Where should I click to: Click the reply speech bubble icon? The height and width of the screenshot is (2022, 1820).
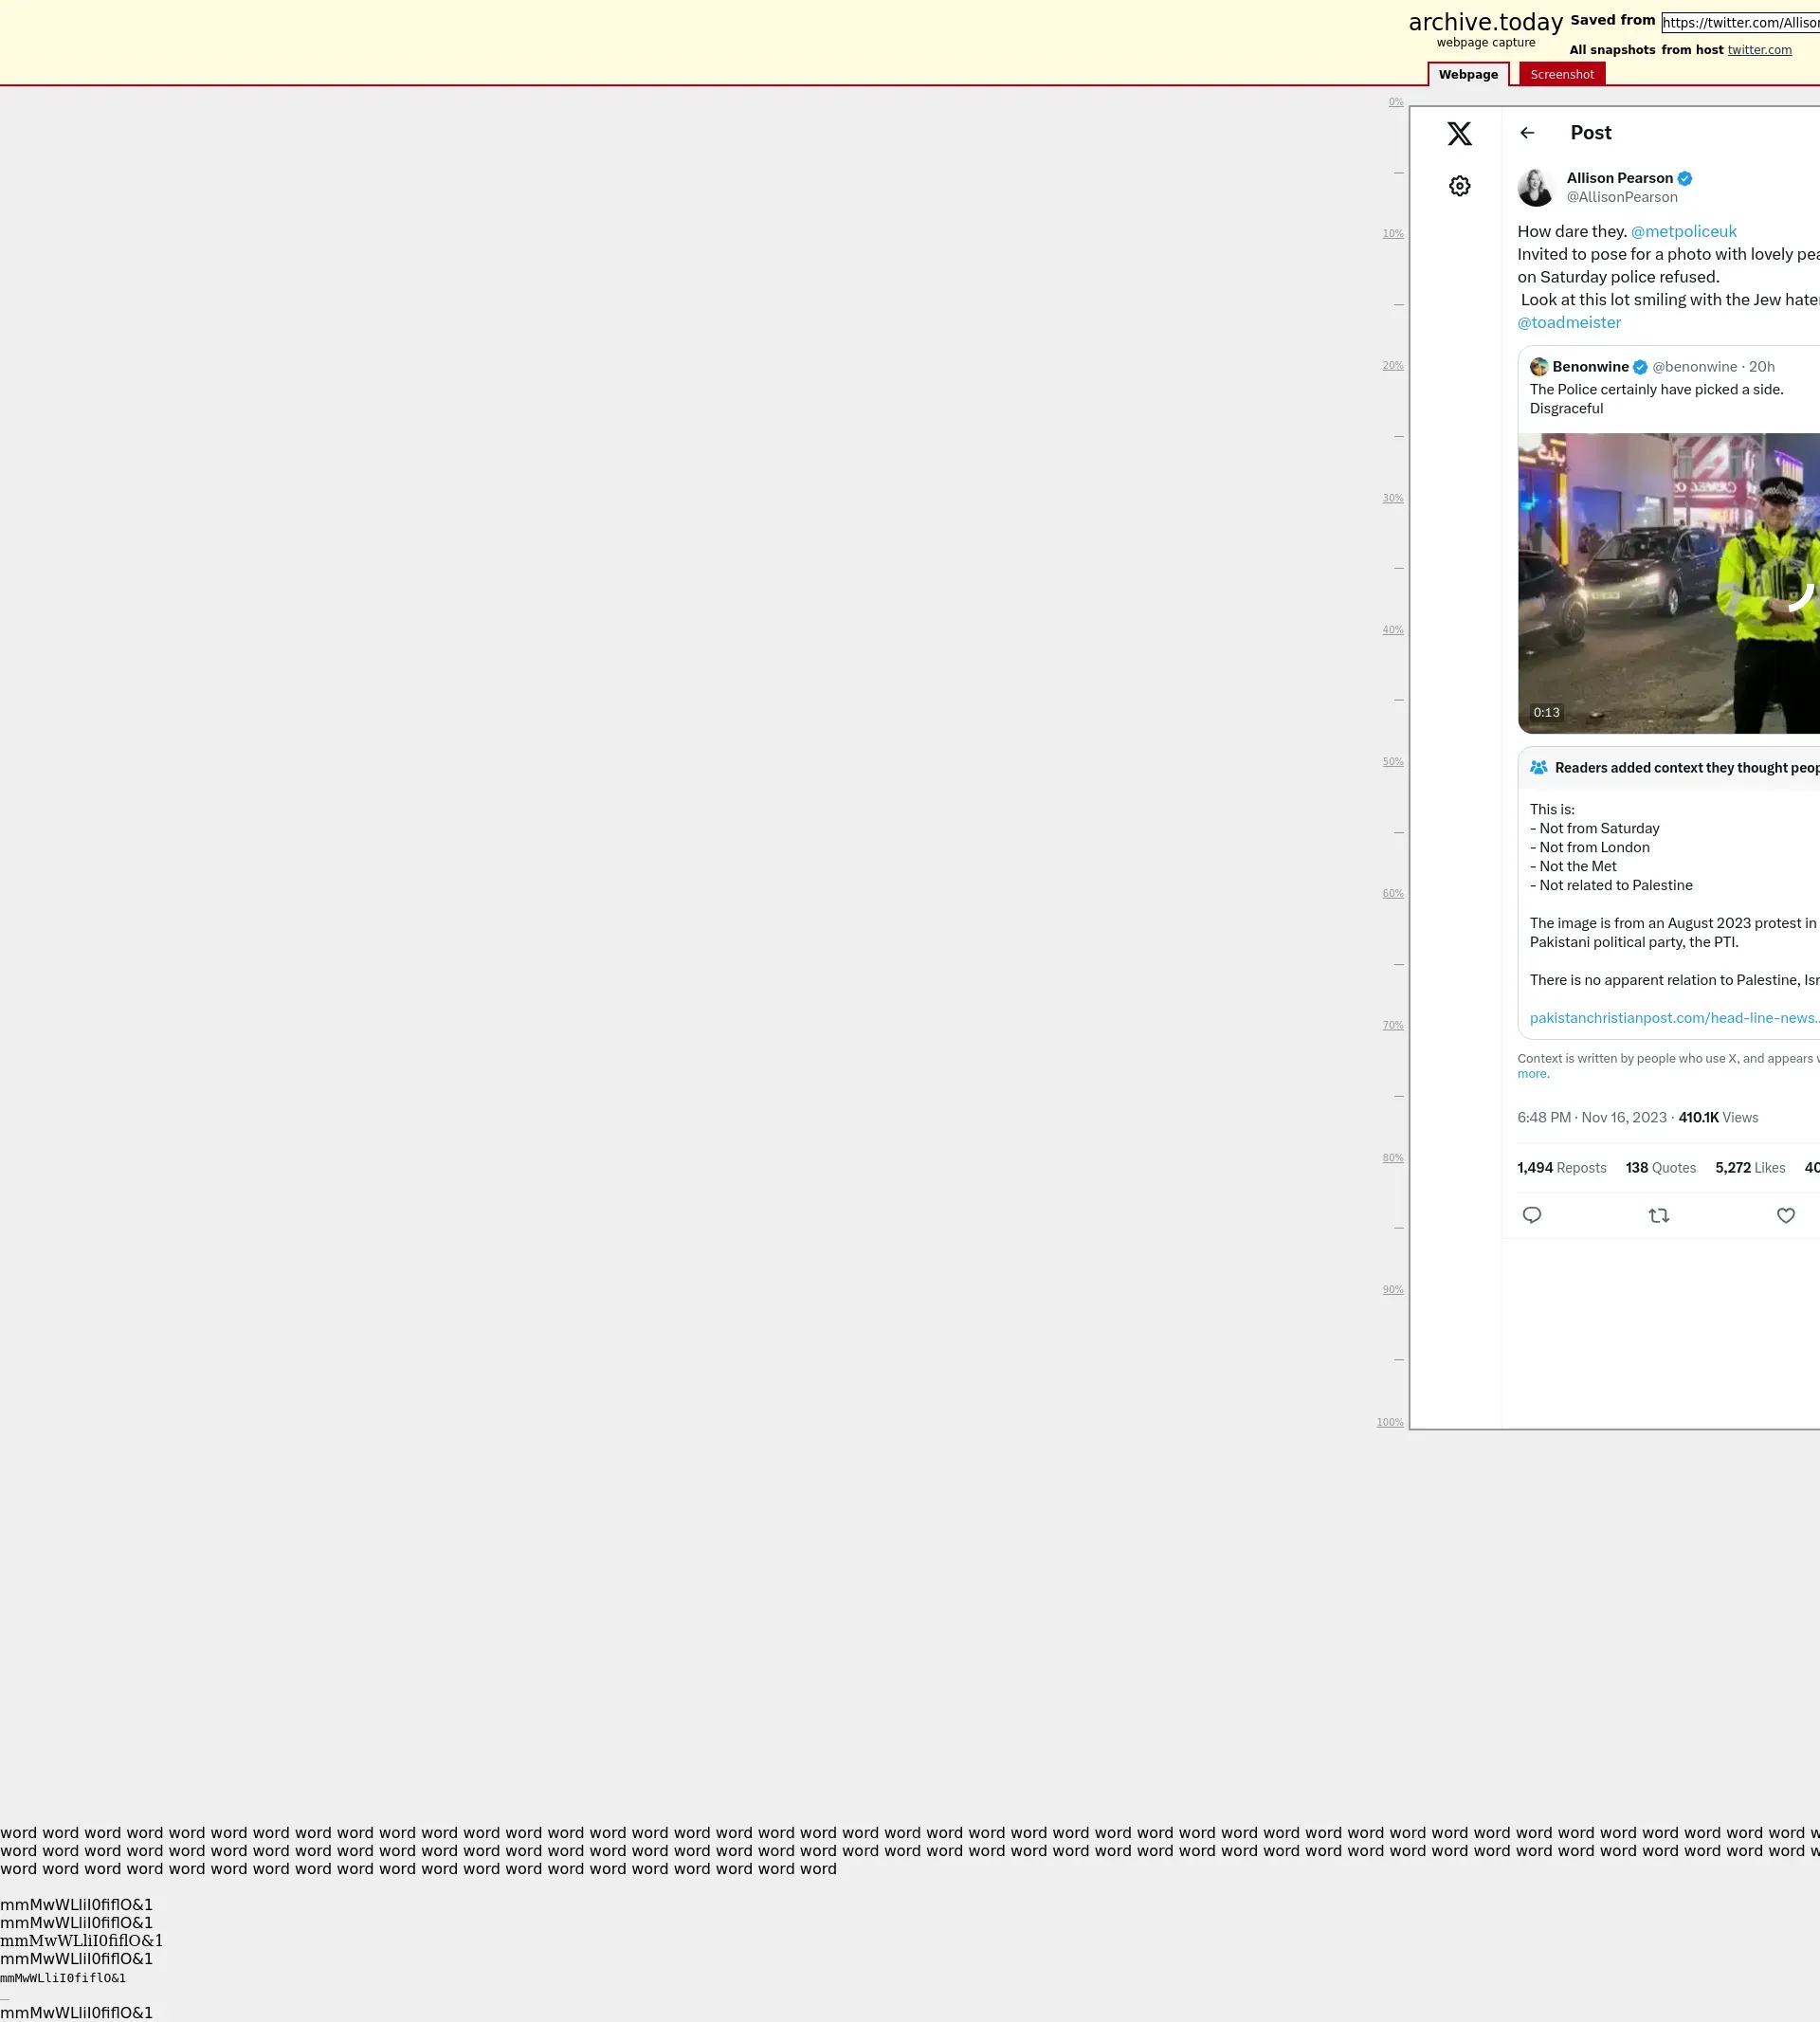[1531, 1215]
